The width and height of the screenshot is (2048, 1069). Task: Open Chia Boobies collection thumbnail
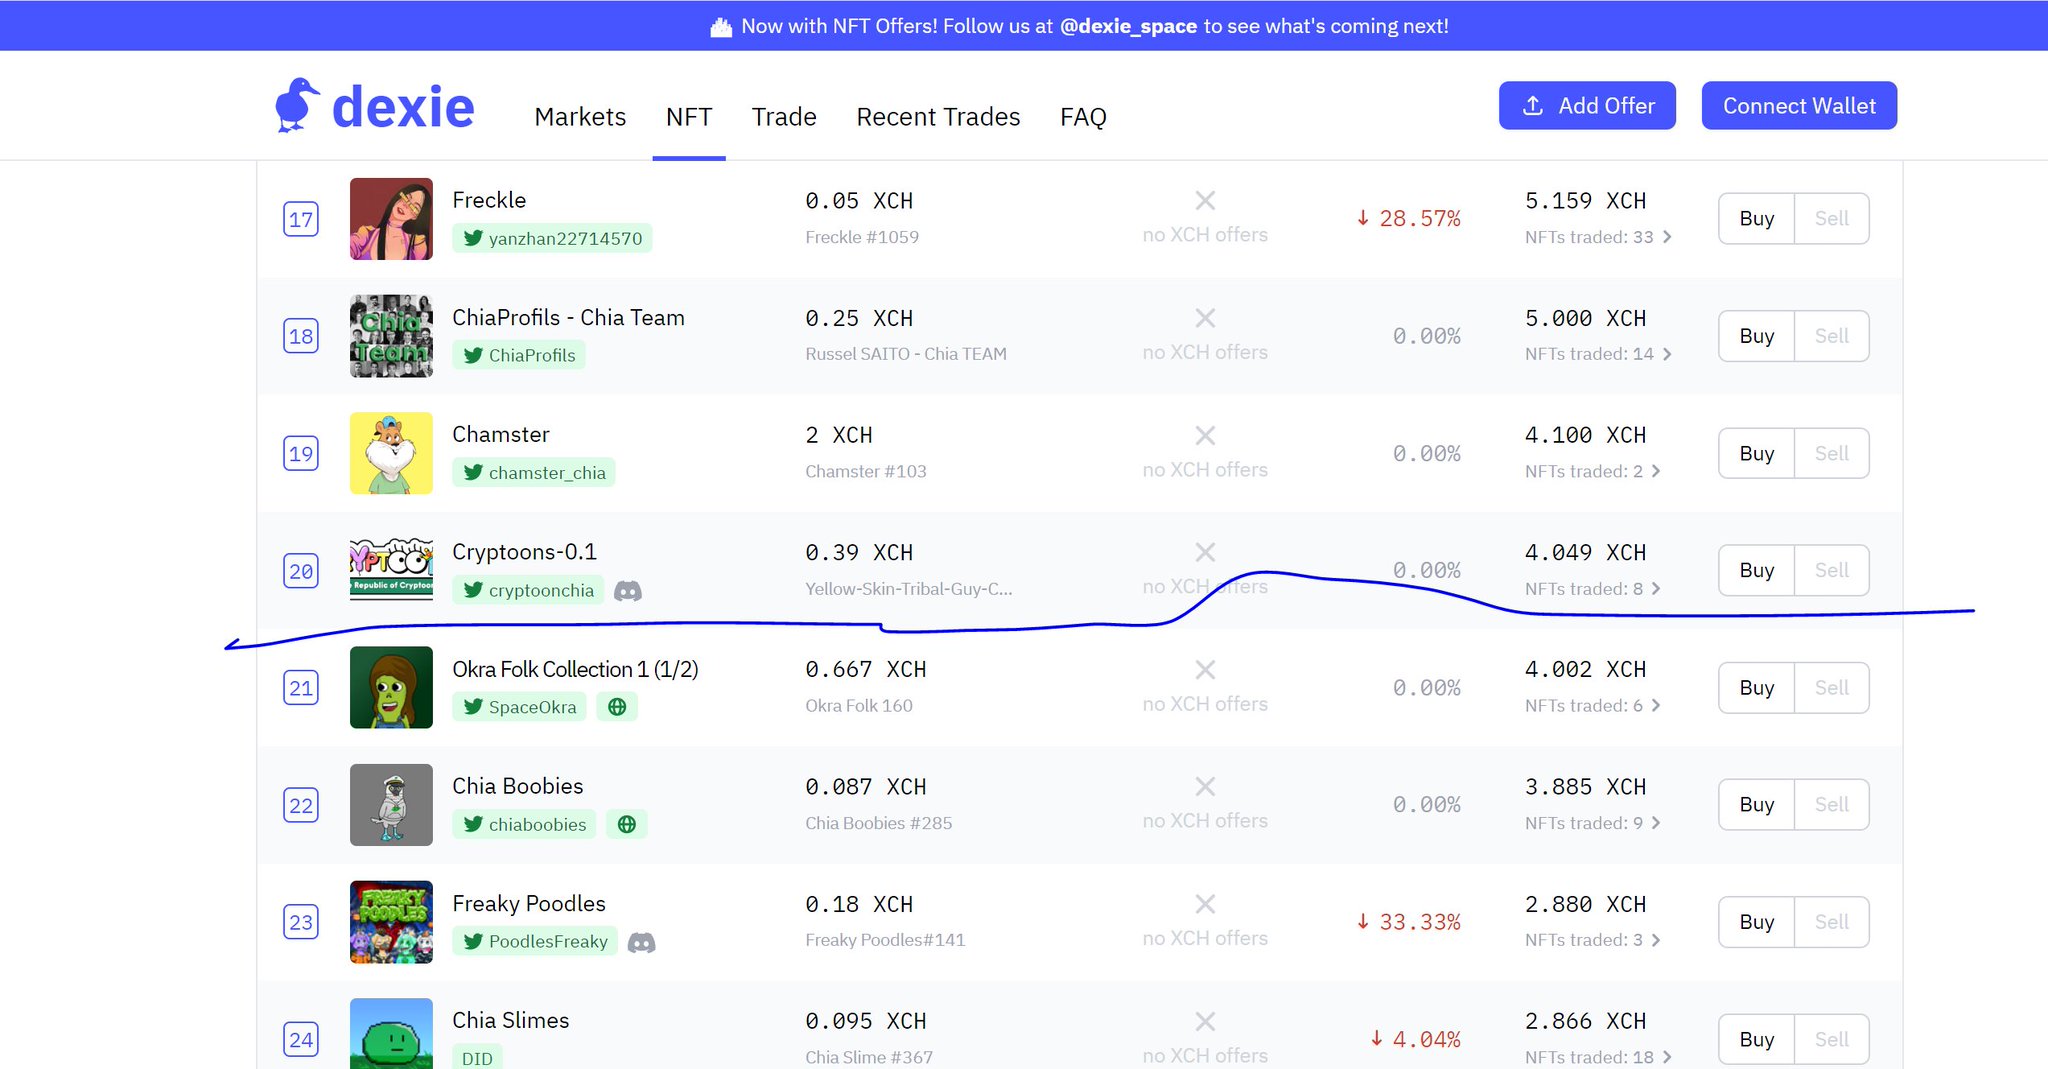click(391, 805)
